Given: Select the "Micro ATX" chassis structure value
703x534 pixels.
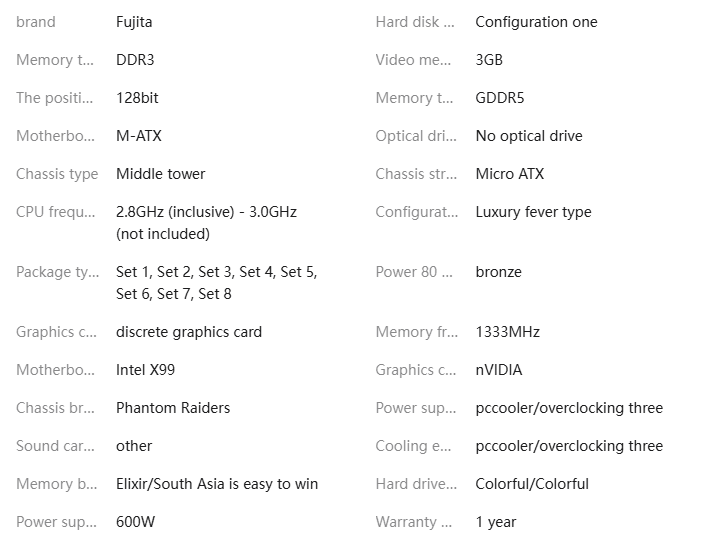Looking at the screenshot, I should point(509,174).
